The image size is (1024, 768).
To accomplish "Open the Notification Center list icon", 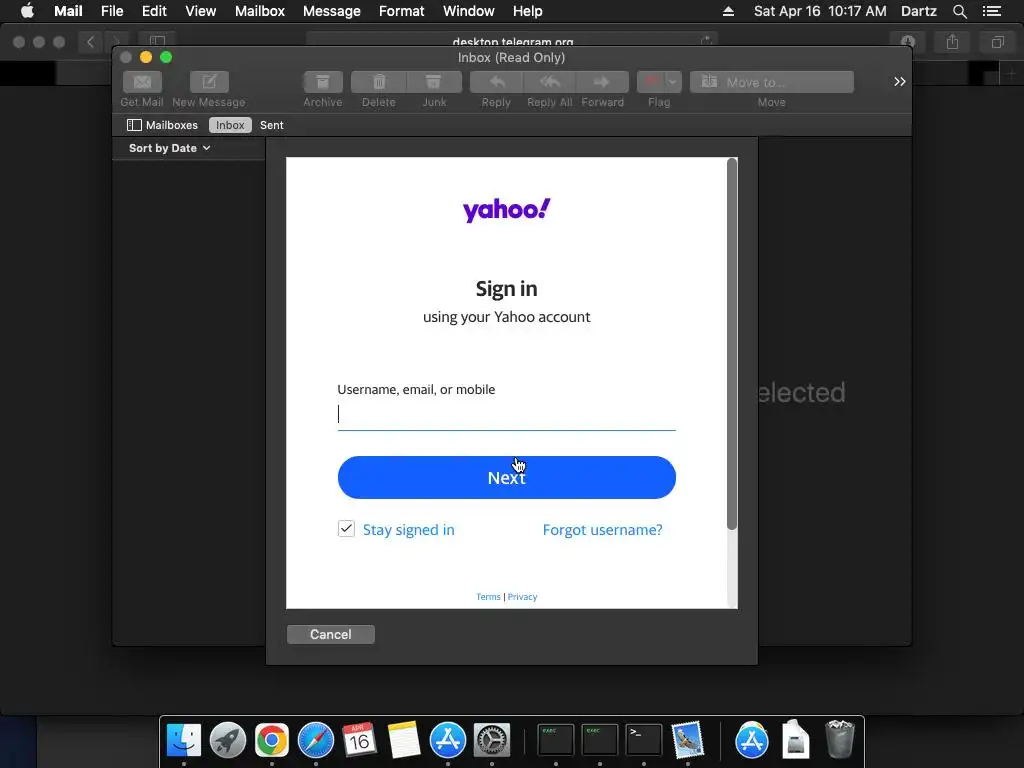I will 992,11.
